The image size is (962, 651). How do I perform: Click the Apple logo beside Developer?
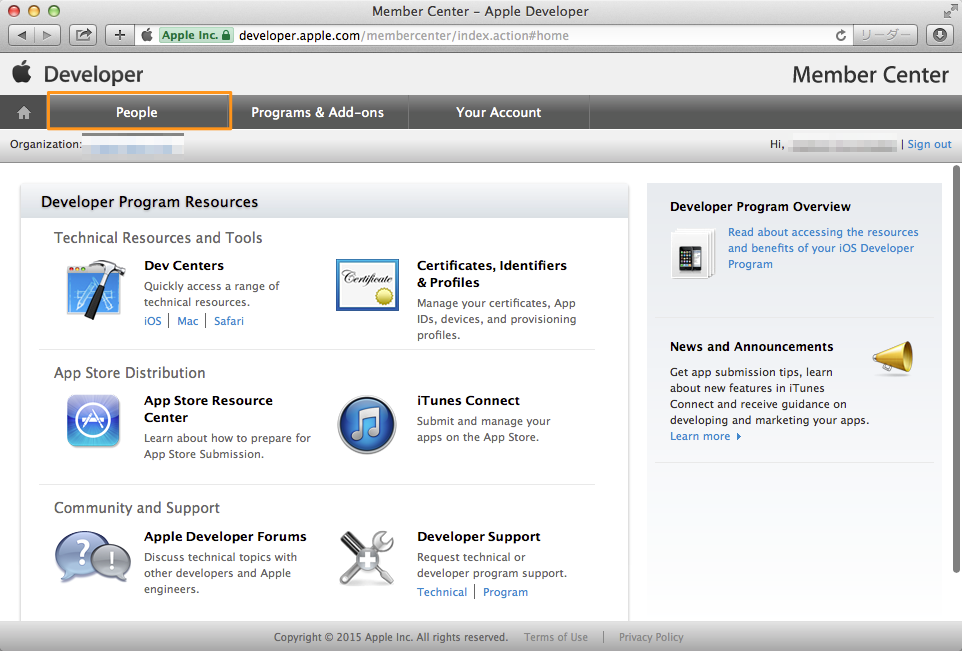point(22,72)
